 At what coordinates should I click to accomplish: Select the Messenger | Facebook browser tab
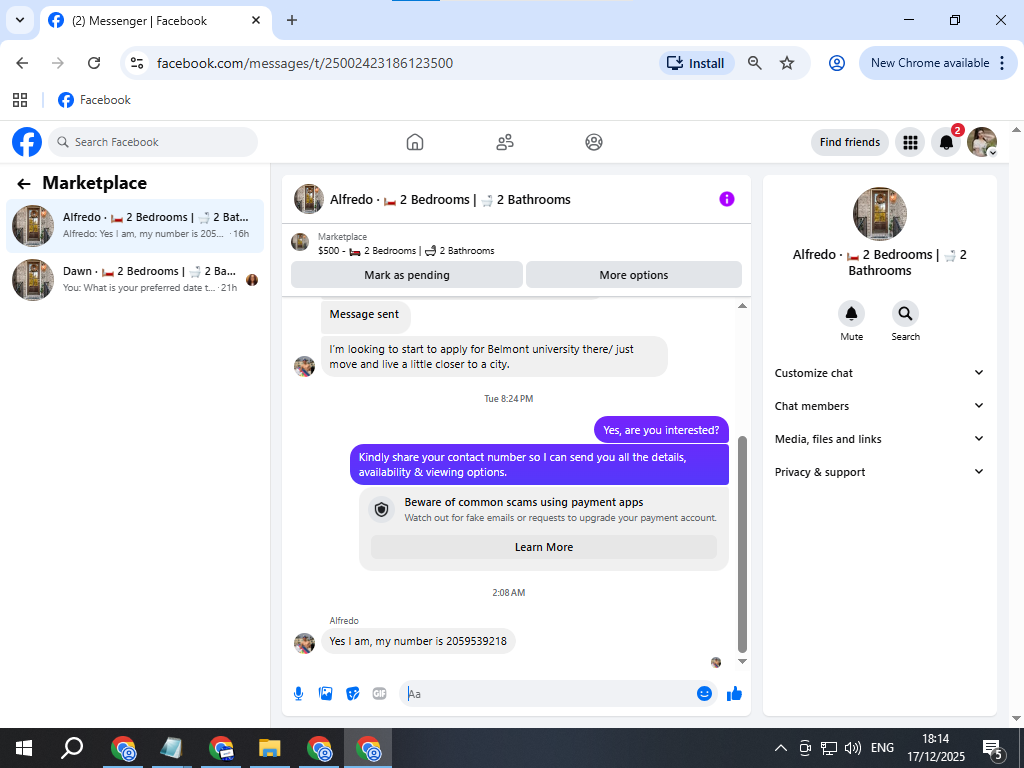tap(155, 21)
